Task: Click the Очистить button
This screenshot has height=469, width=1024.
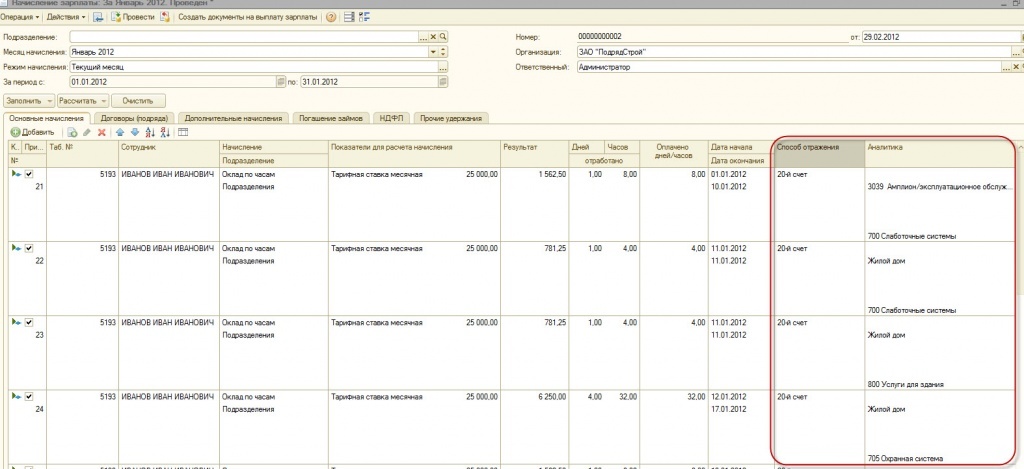Action: pos(138,101)
